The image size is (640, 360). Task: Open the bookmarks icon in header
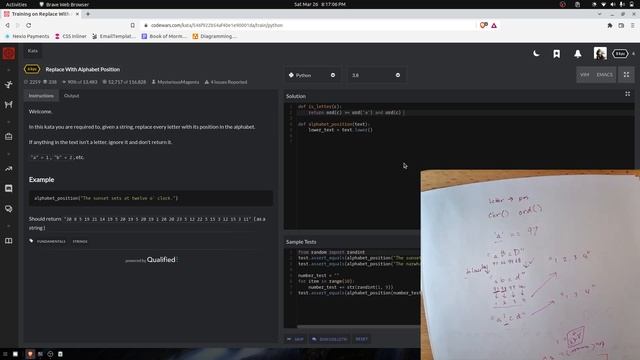[556, 54]
